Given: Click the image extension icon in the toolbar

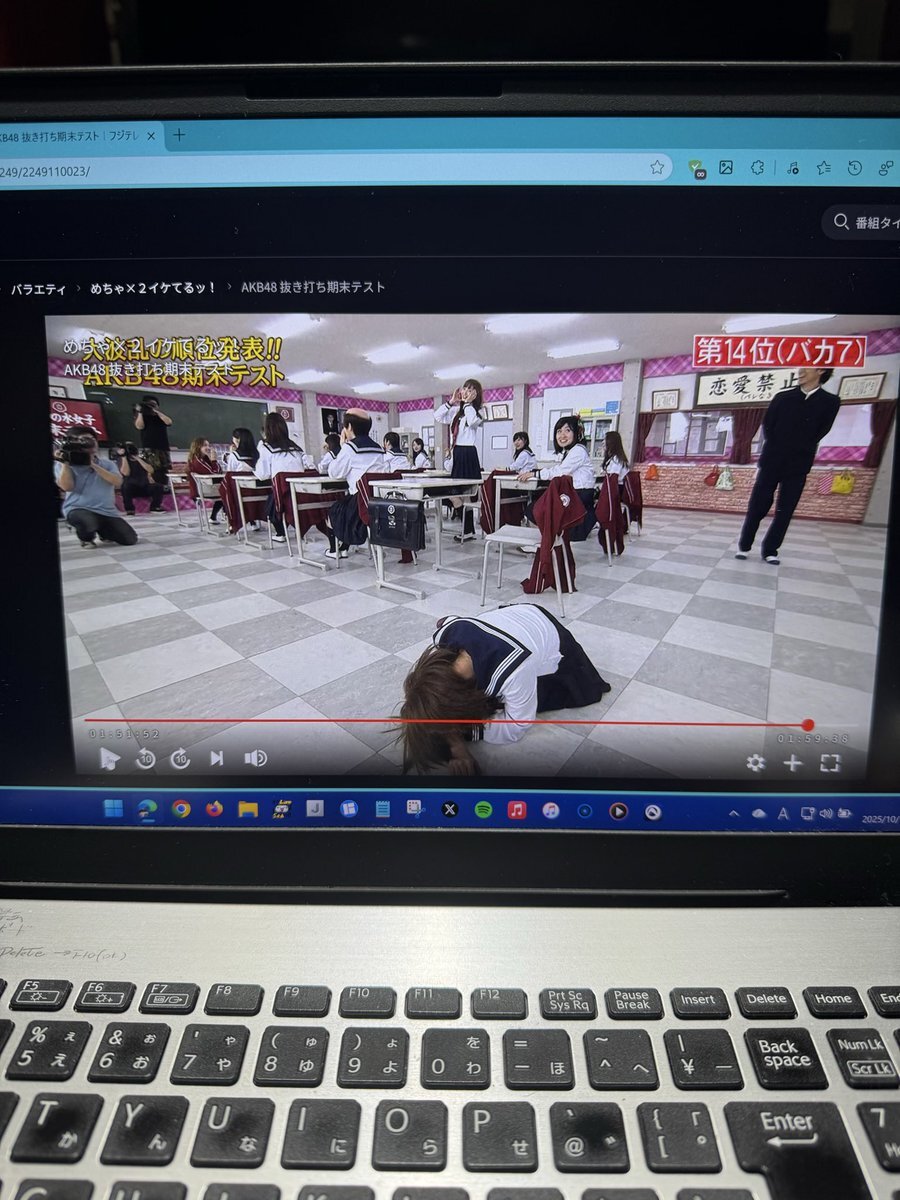Looking at the screenshot, I should (x=726, y=168).
